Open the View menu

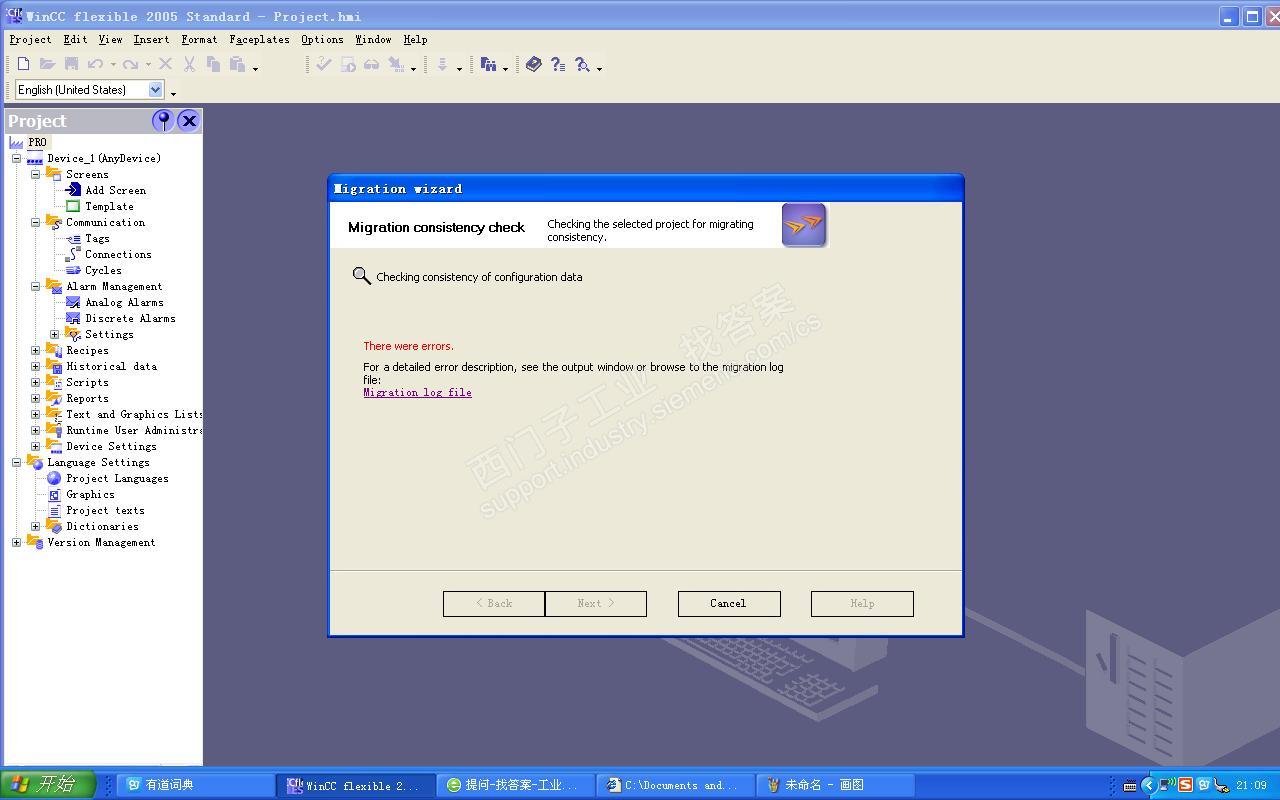[x=110, y=39]
